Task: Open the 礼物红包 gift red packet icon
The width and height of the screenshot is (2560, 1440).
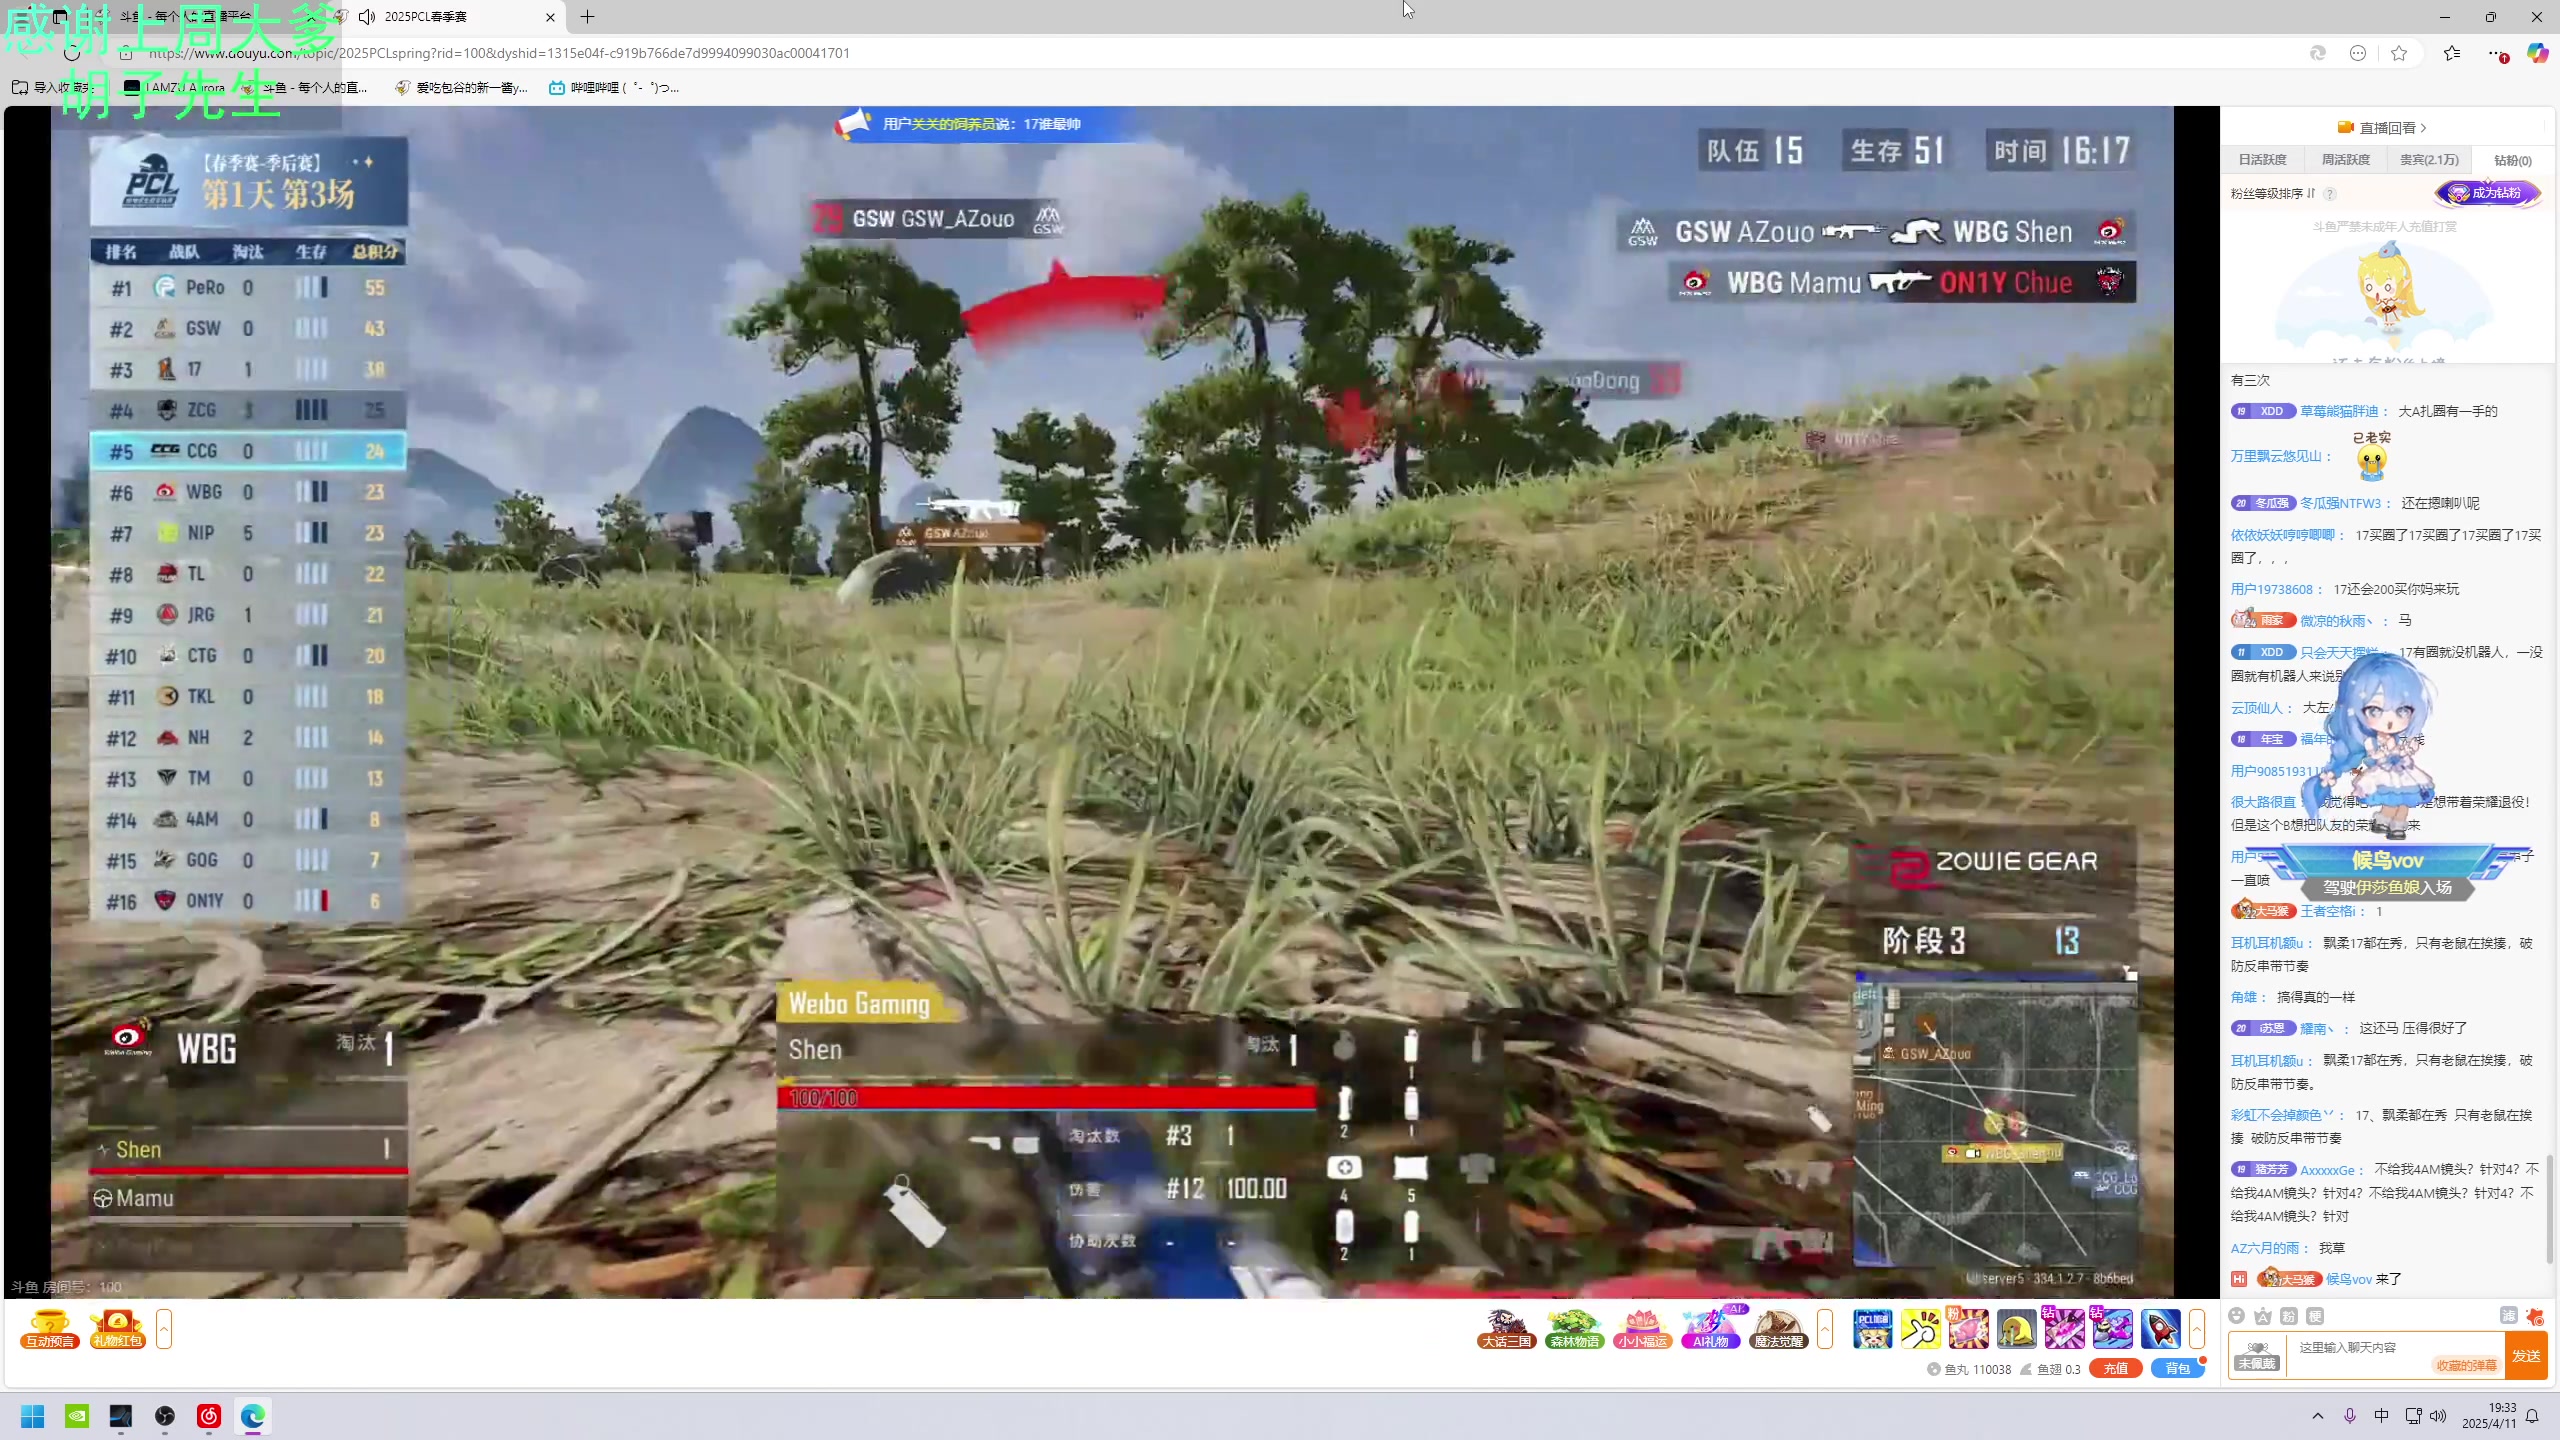Action: (x=117, y=1329)
